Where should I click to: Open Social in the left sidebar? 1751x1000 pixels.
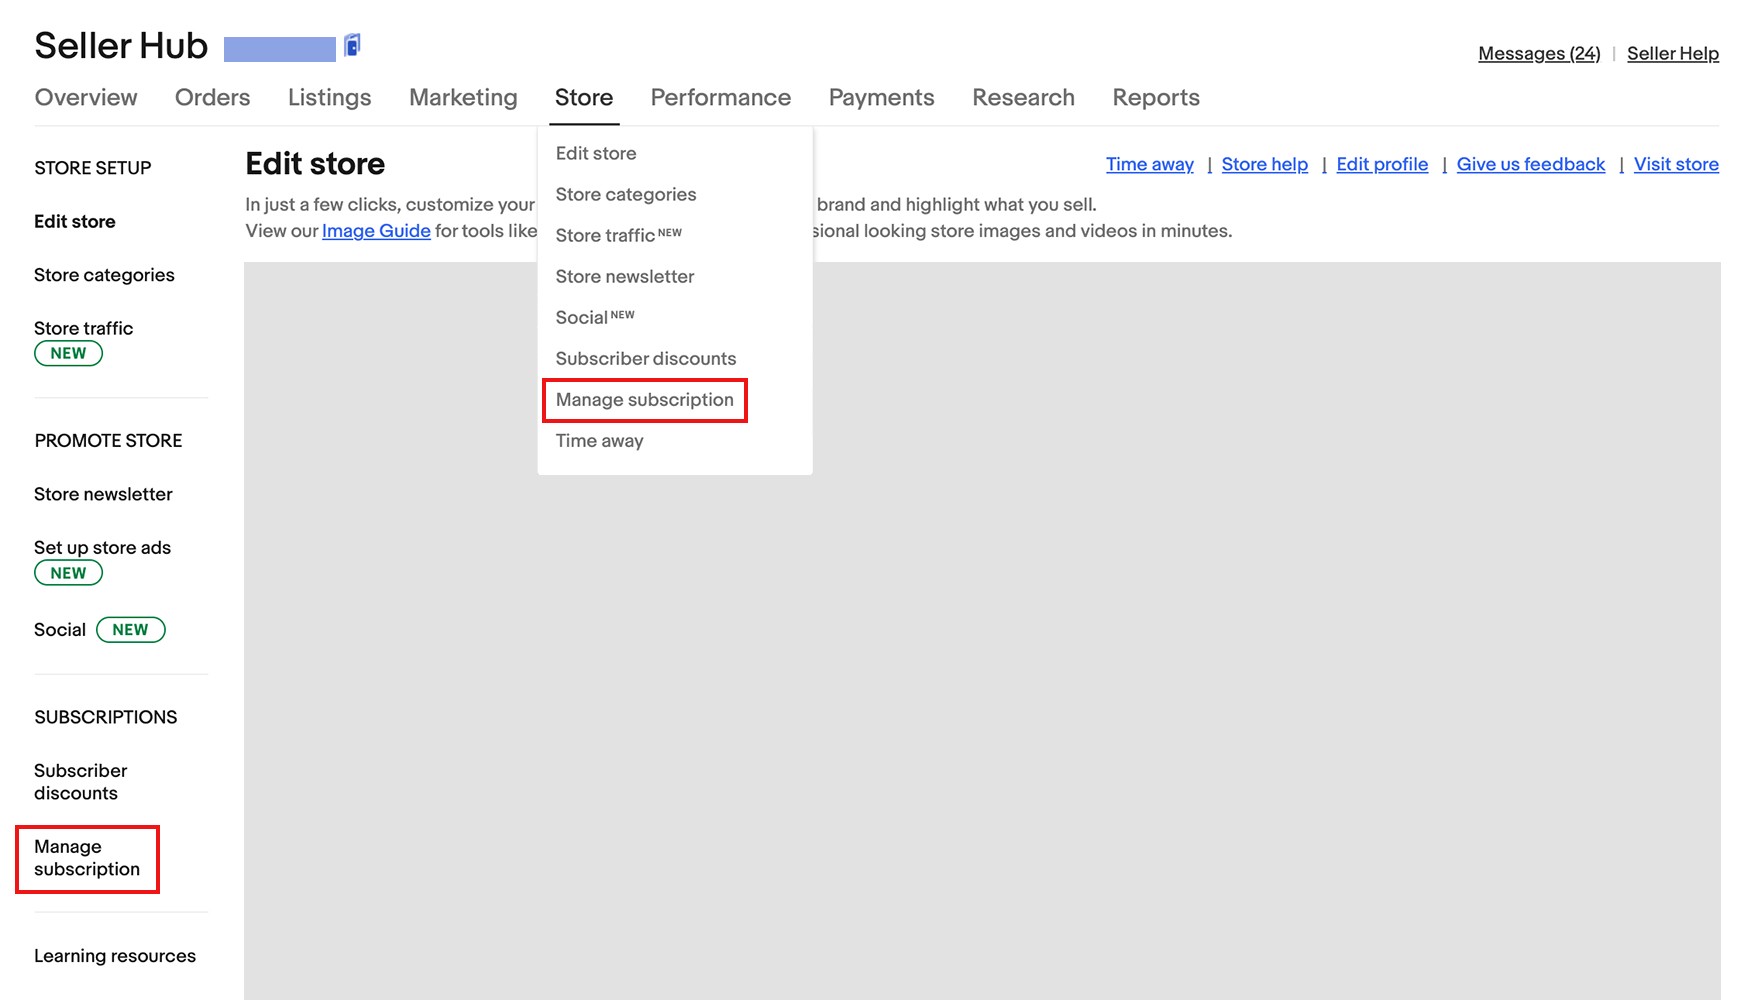(x=60, y=630)
